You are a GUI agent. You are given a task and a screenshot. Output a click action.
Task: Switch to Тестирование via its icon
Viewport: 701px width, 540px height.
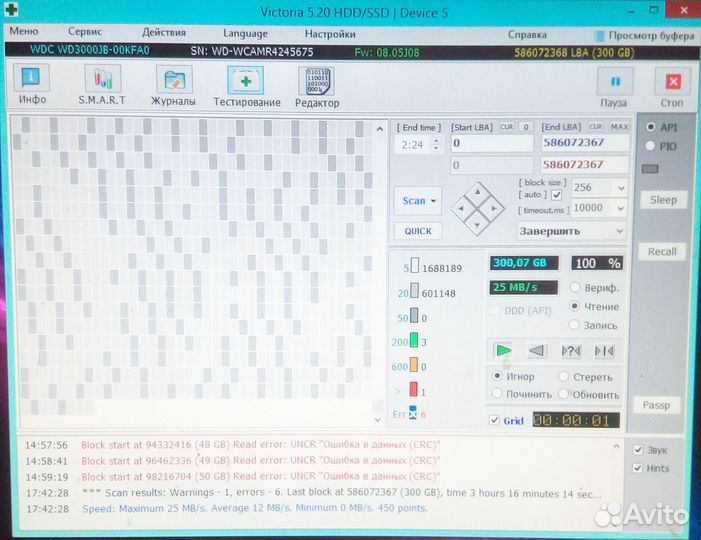point(246,80)
